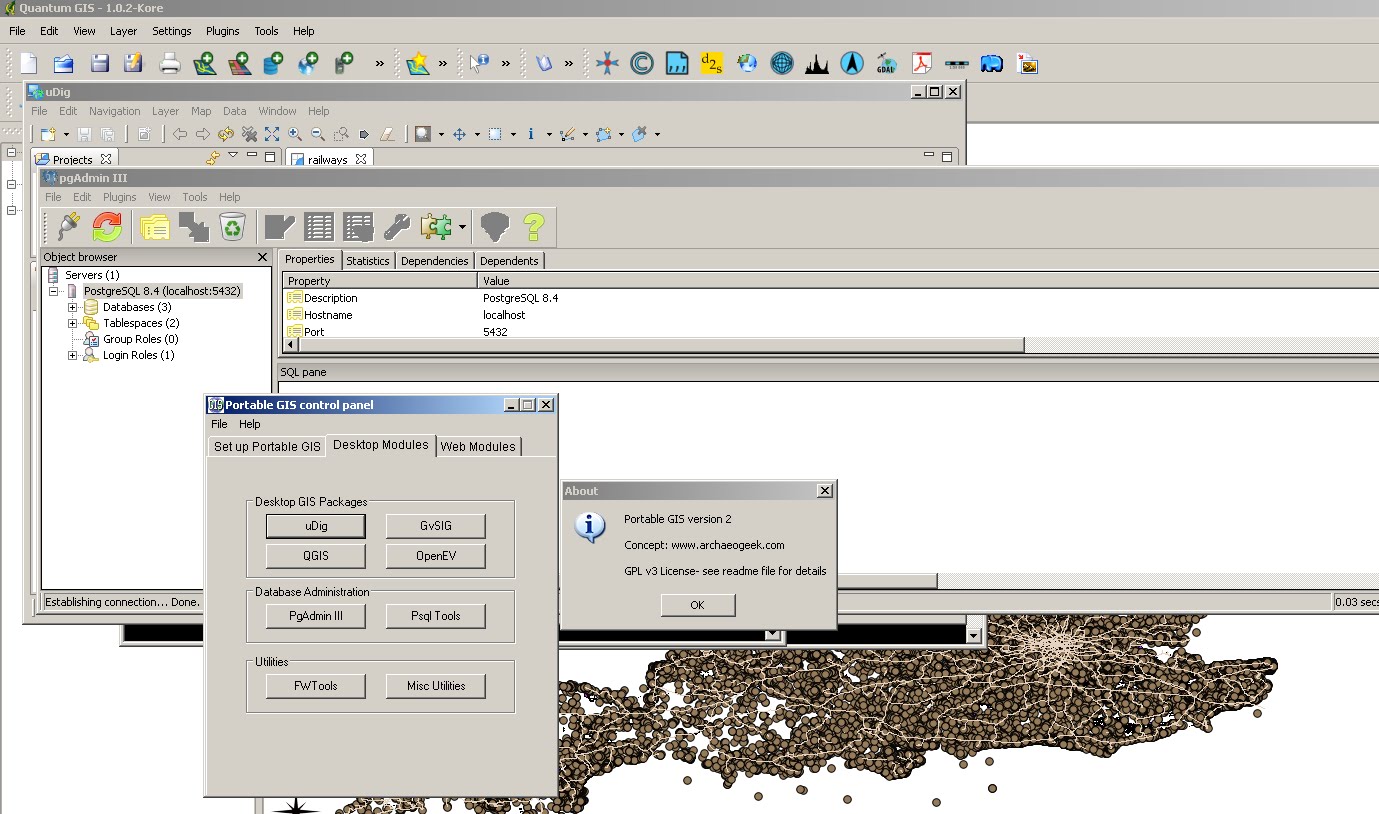Image resolution: width=1379 pixels, height=814 pixels.
Task: Close the Object browser pane
Action: (x=263, y=257)
